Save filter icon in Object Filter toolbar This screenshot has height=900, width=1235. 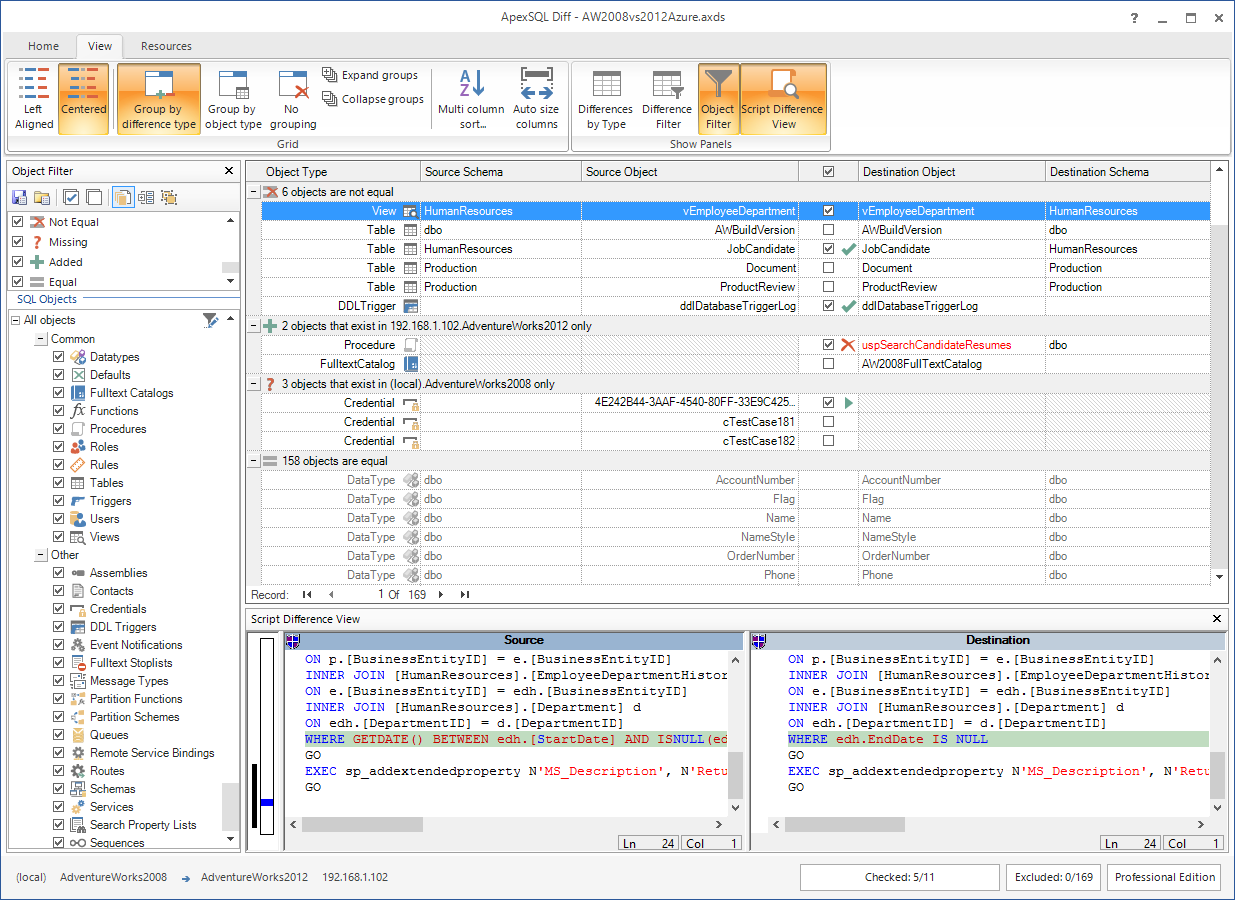(19, 197)
